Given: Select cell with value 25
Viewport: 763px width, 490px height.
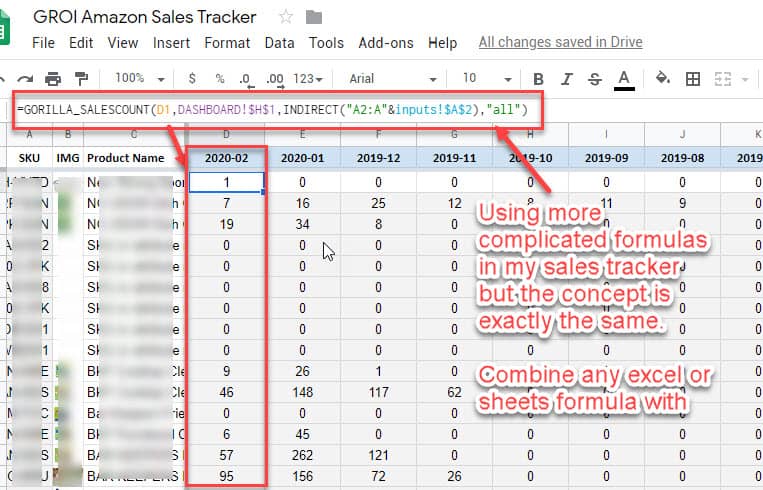Looking at the screenshot, I should [x=378, y=203].
